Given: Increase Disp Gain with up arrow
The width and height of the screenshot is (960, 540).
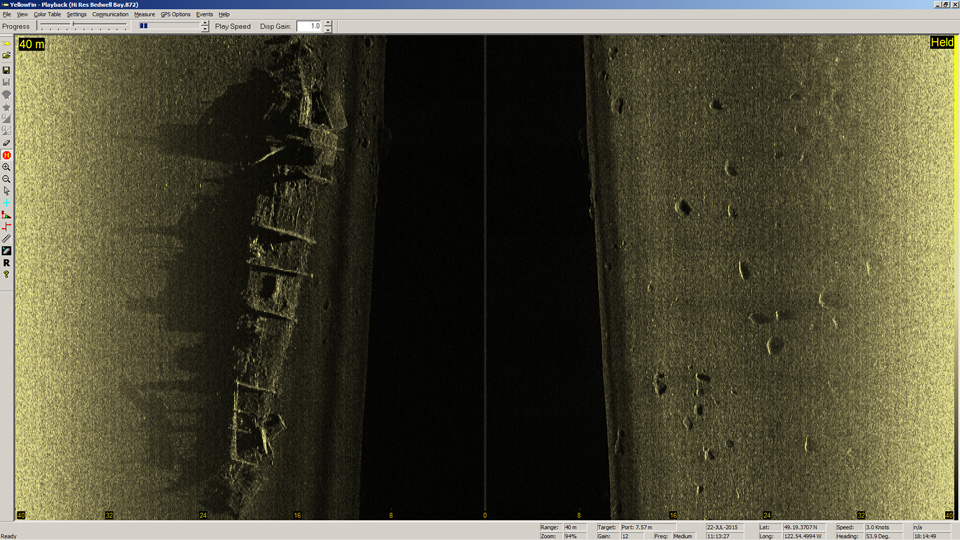Looking at the screenshot, I should [328, 23].
